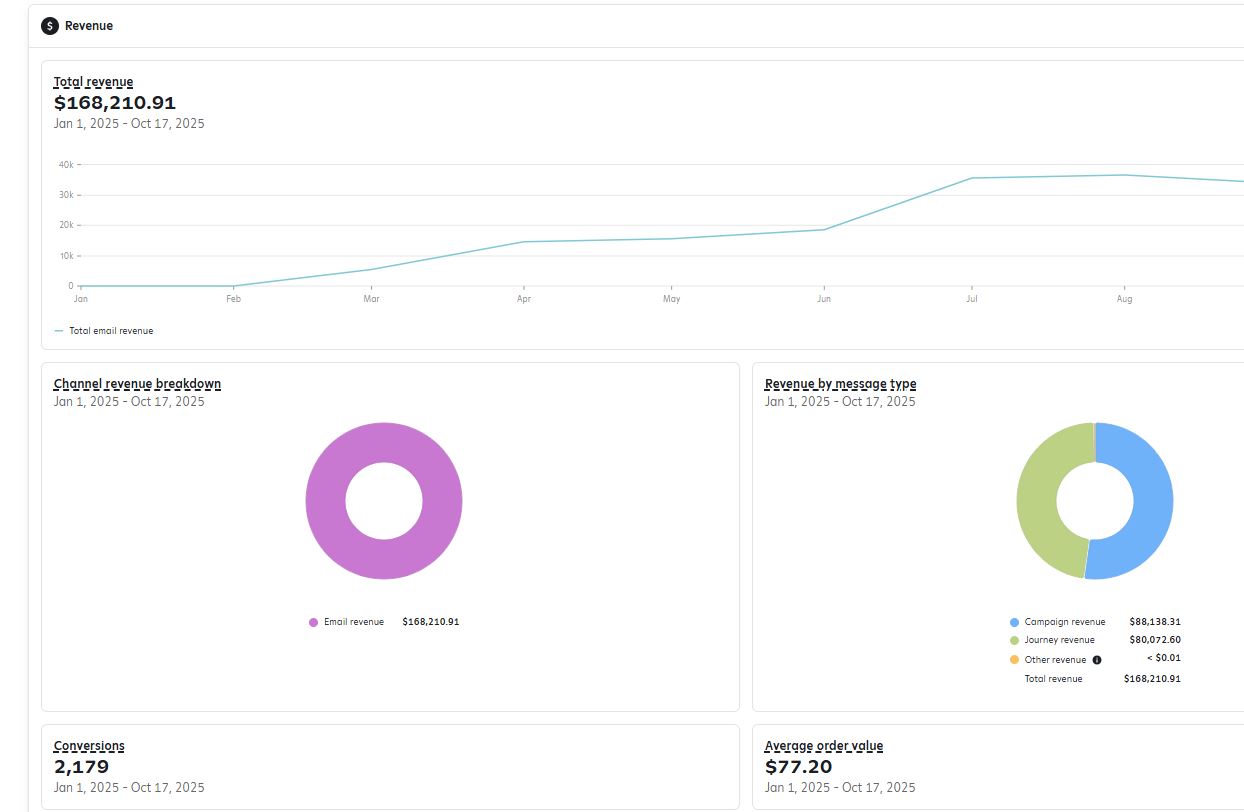Click the green Journey revenue donut segment
The width and height of the screenshot is (1244, 812).
tap(1037, 500)
